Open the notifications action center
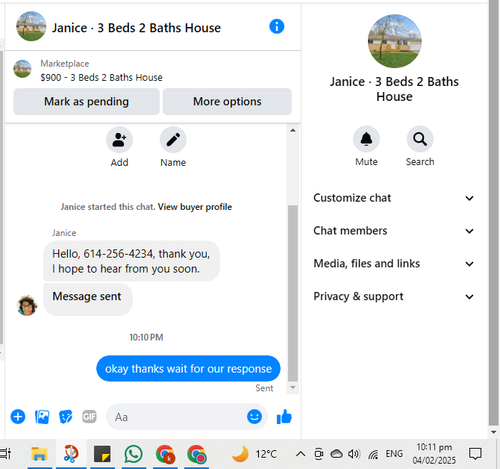500x469 pixels. [x=475, y=454]
